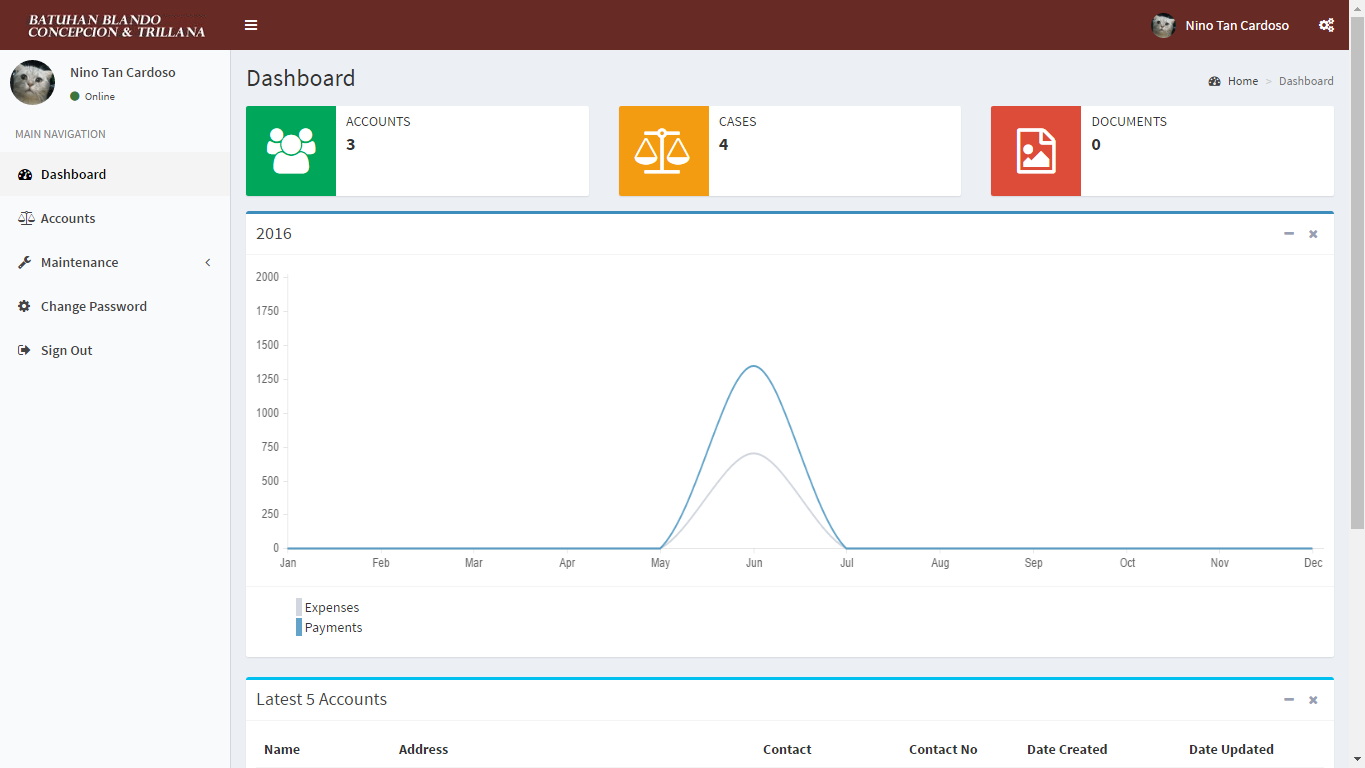Click the Address column header
Image resolution: width=1365 pixels, height=768 pixels.
(423, 749)
